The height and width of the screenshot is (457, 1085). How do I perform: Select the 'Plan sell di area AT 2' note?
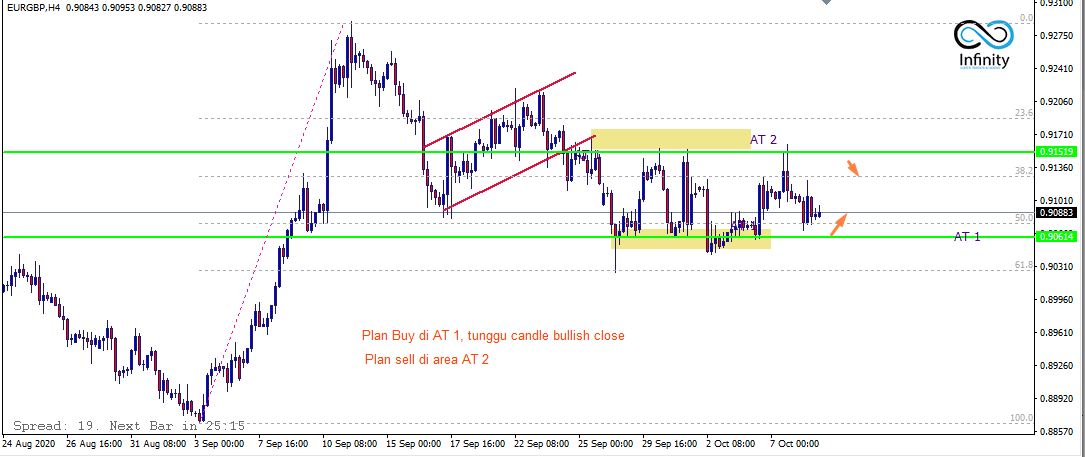click(x=428, y=360)
